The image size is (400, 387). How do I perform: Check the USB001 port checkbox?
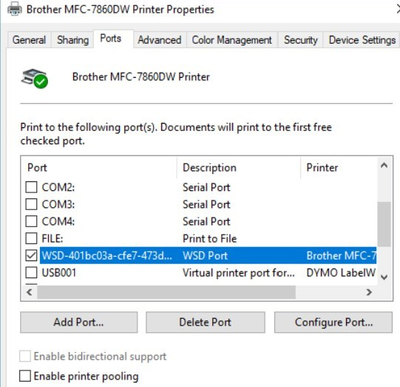click(31, 273)
